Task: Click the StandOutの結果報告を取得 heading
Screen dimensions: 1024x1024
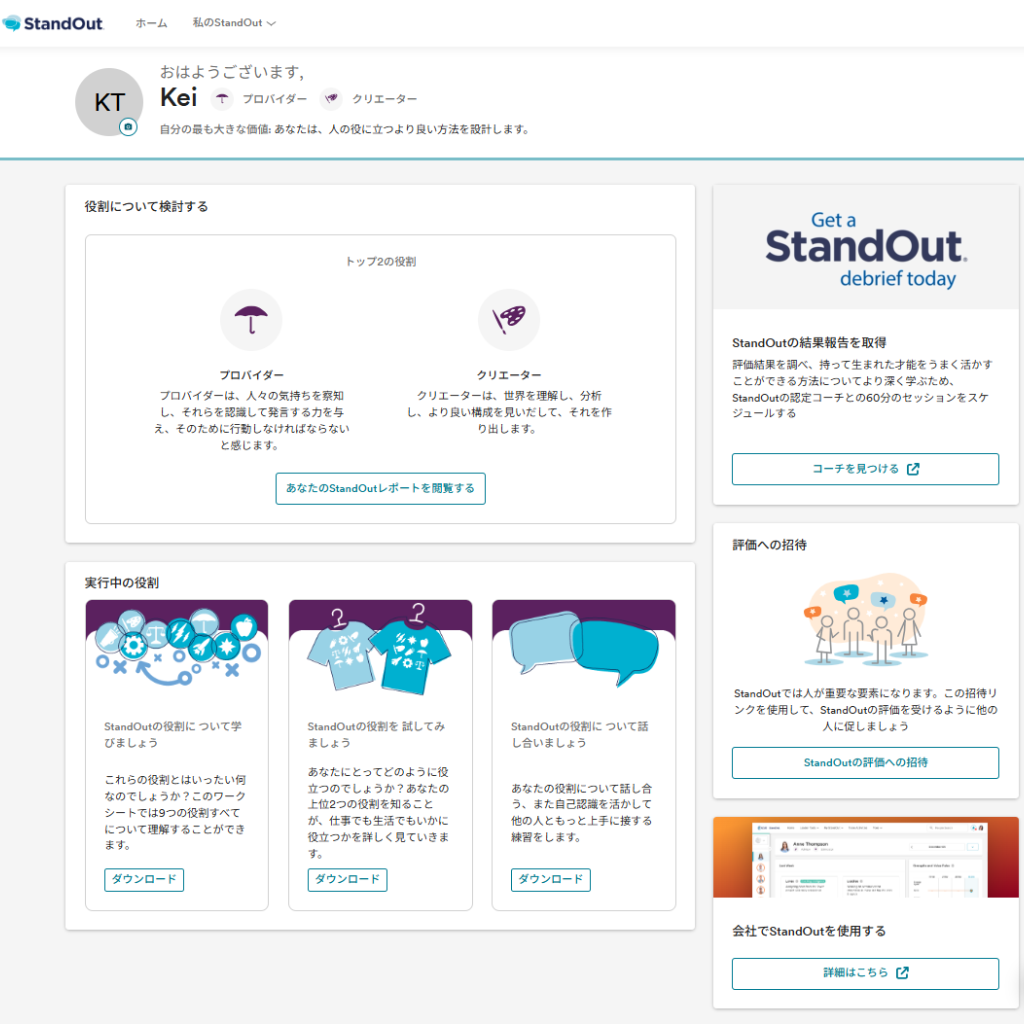Action: pyautogui.click(x=809, y=343)
